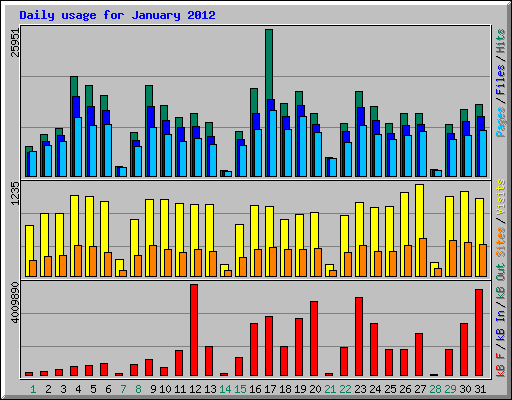The height and width of the screenshot is (400, 512).
Task: Click day 17 on the x-axis
Action: click(x=270, y=389)
